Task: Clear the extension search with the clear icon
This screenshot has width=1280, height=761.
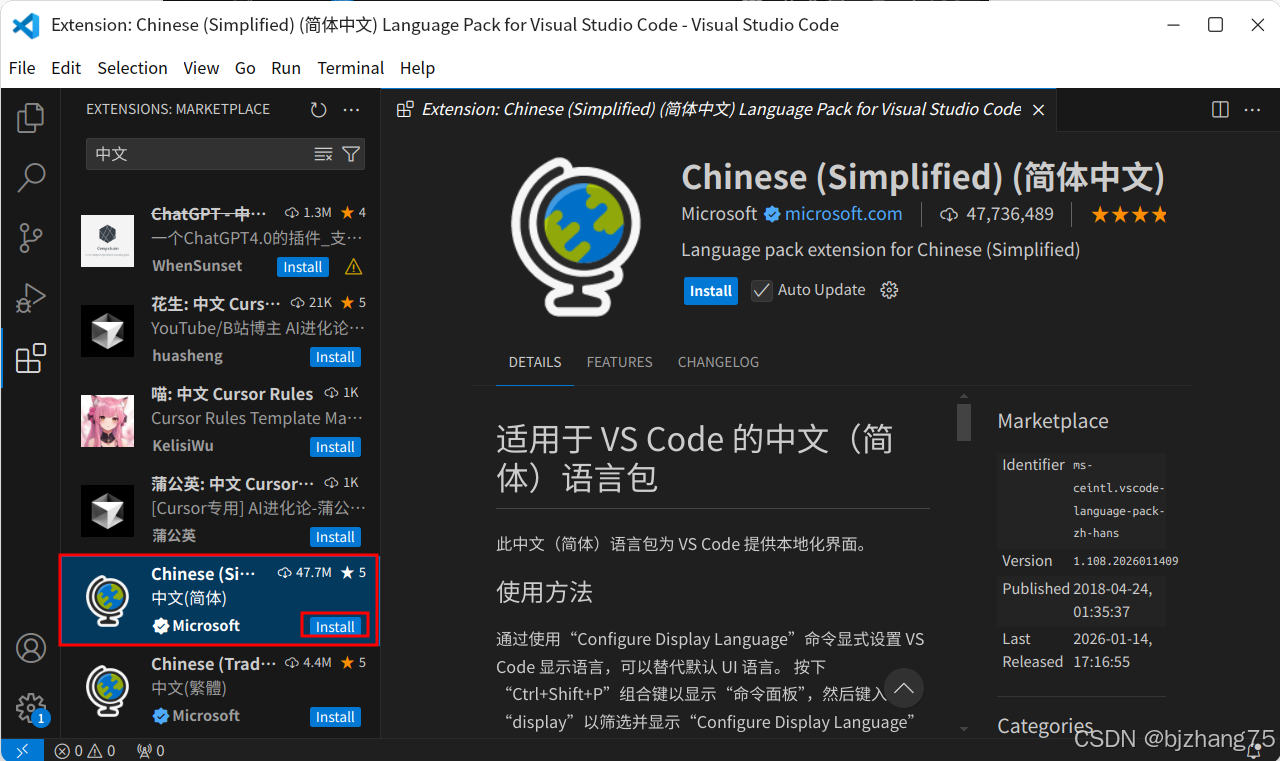Action: tap(323, 154)
